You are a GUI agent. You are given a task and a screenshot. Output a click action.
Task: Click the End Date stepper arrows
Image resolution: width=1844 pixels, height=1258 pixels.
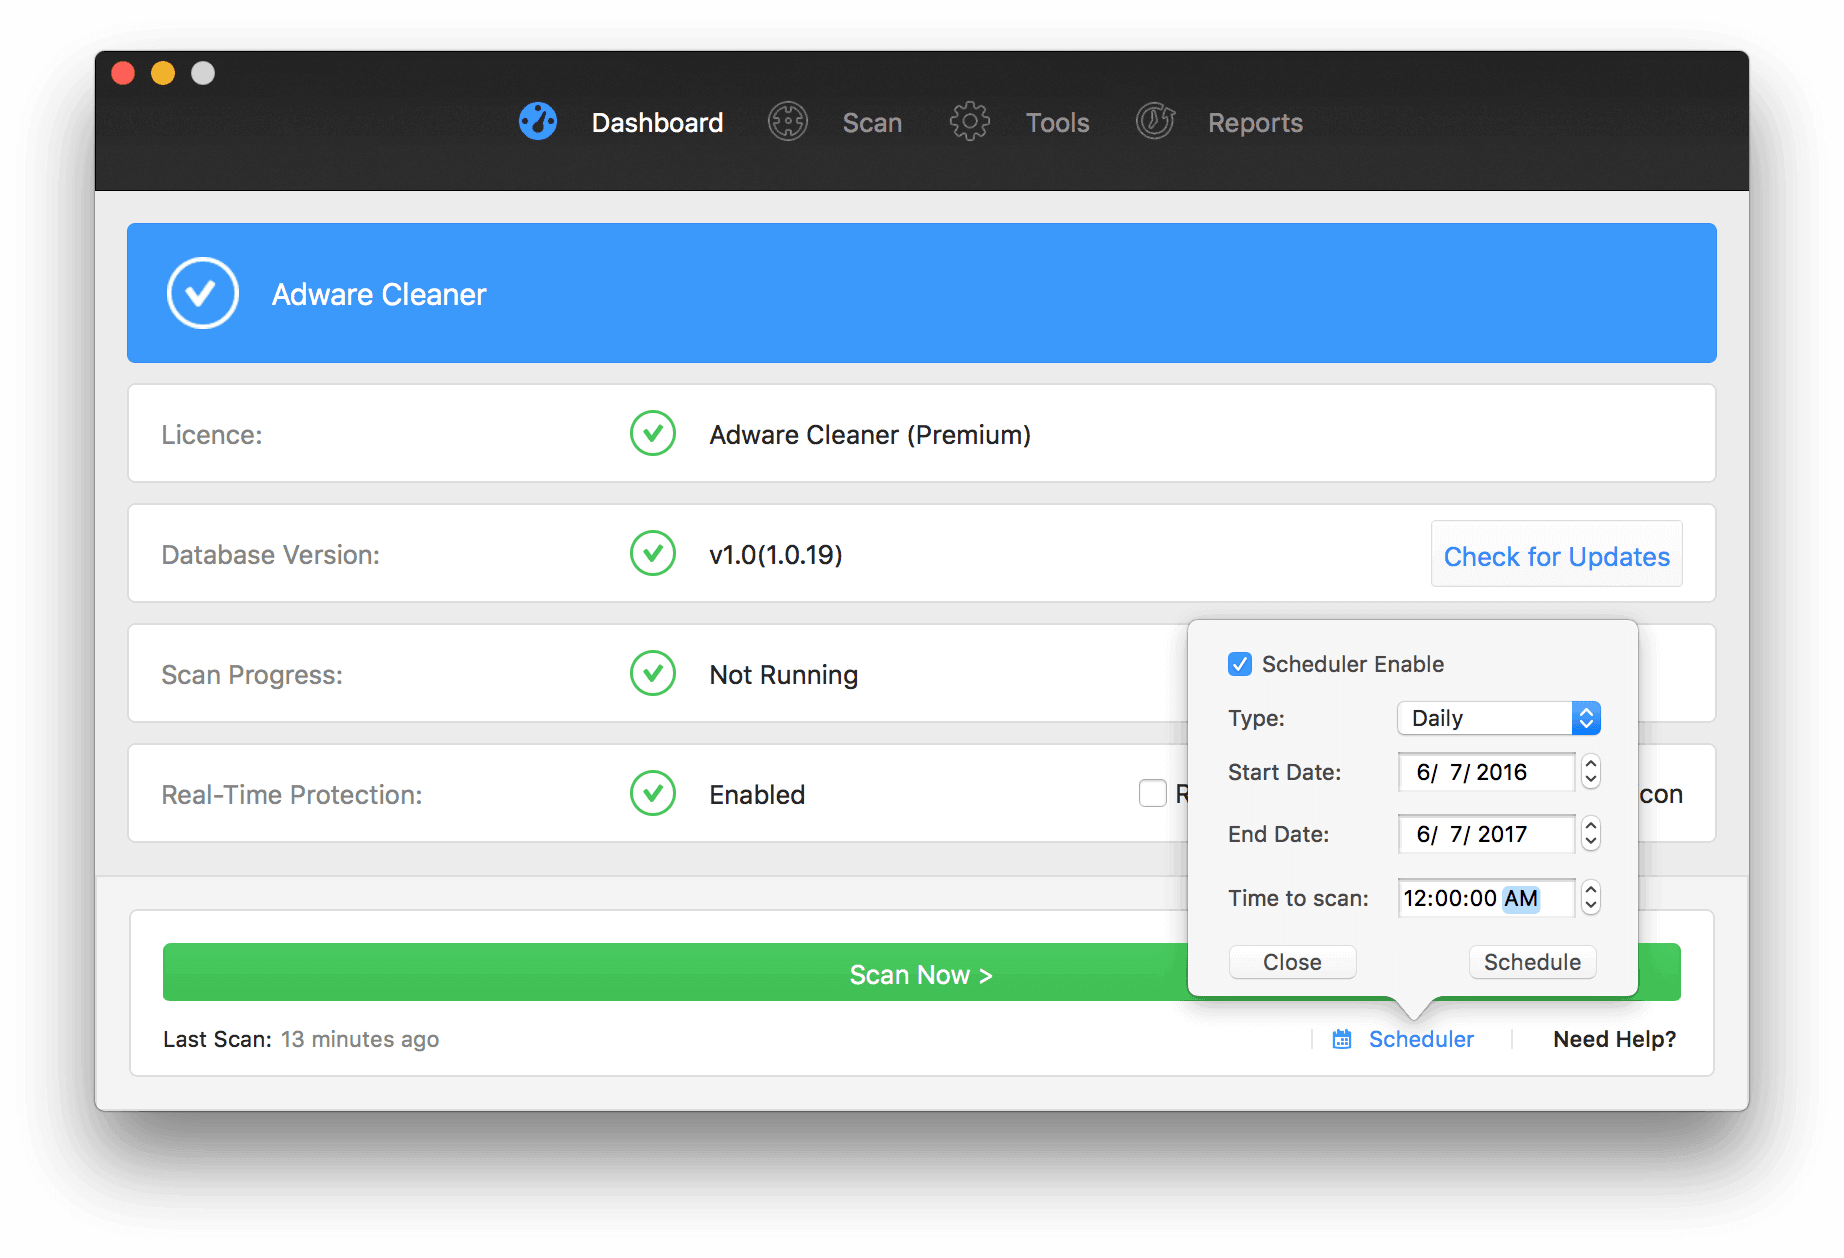[x=1590, y=834]
